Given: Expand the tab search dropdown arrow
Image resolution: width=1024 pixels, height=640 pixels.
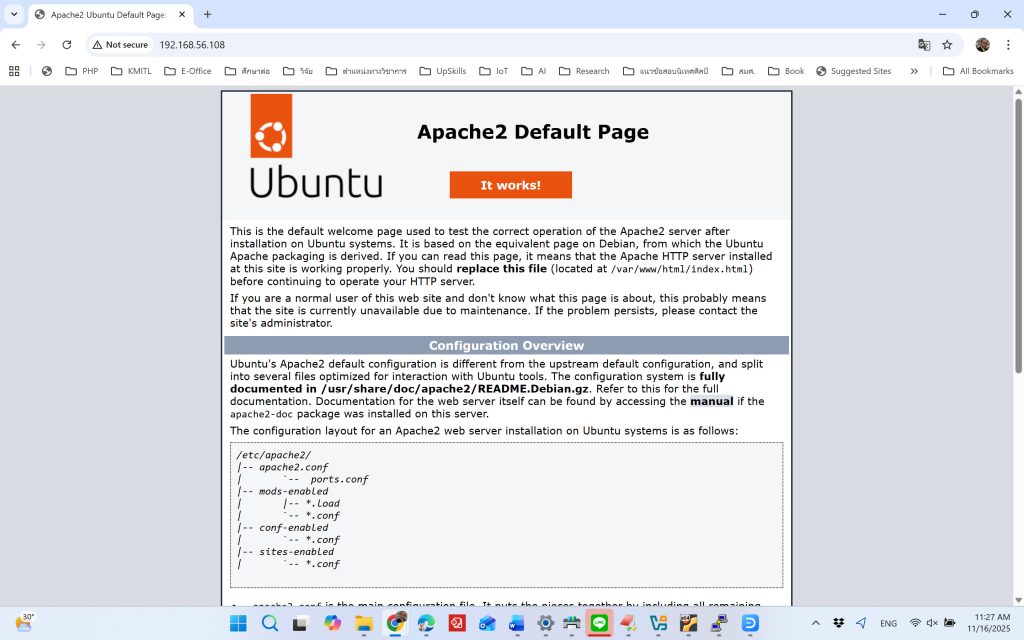Looking at the screenshot, I should coord(14,15).
